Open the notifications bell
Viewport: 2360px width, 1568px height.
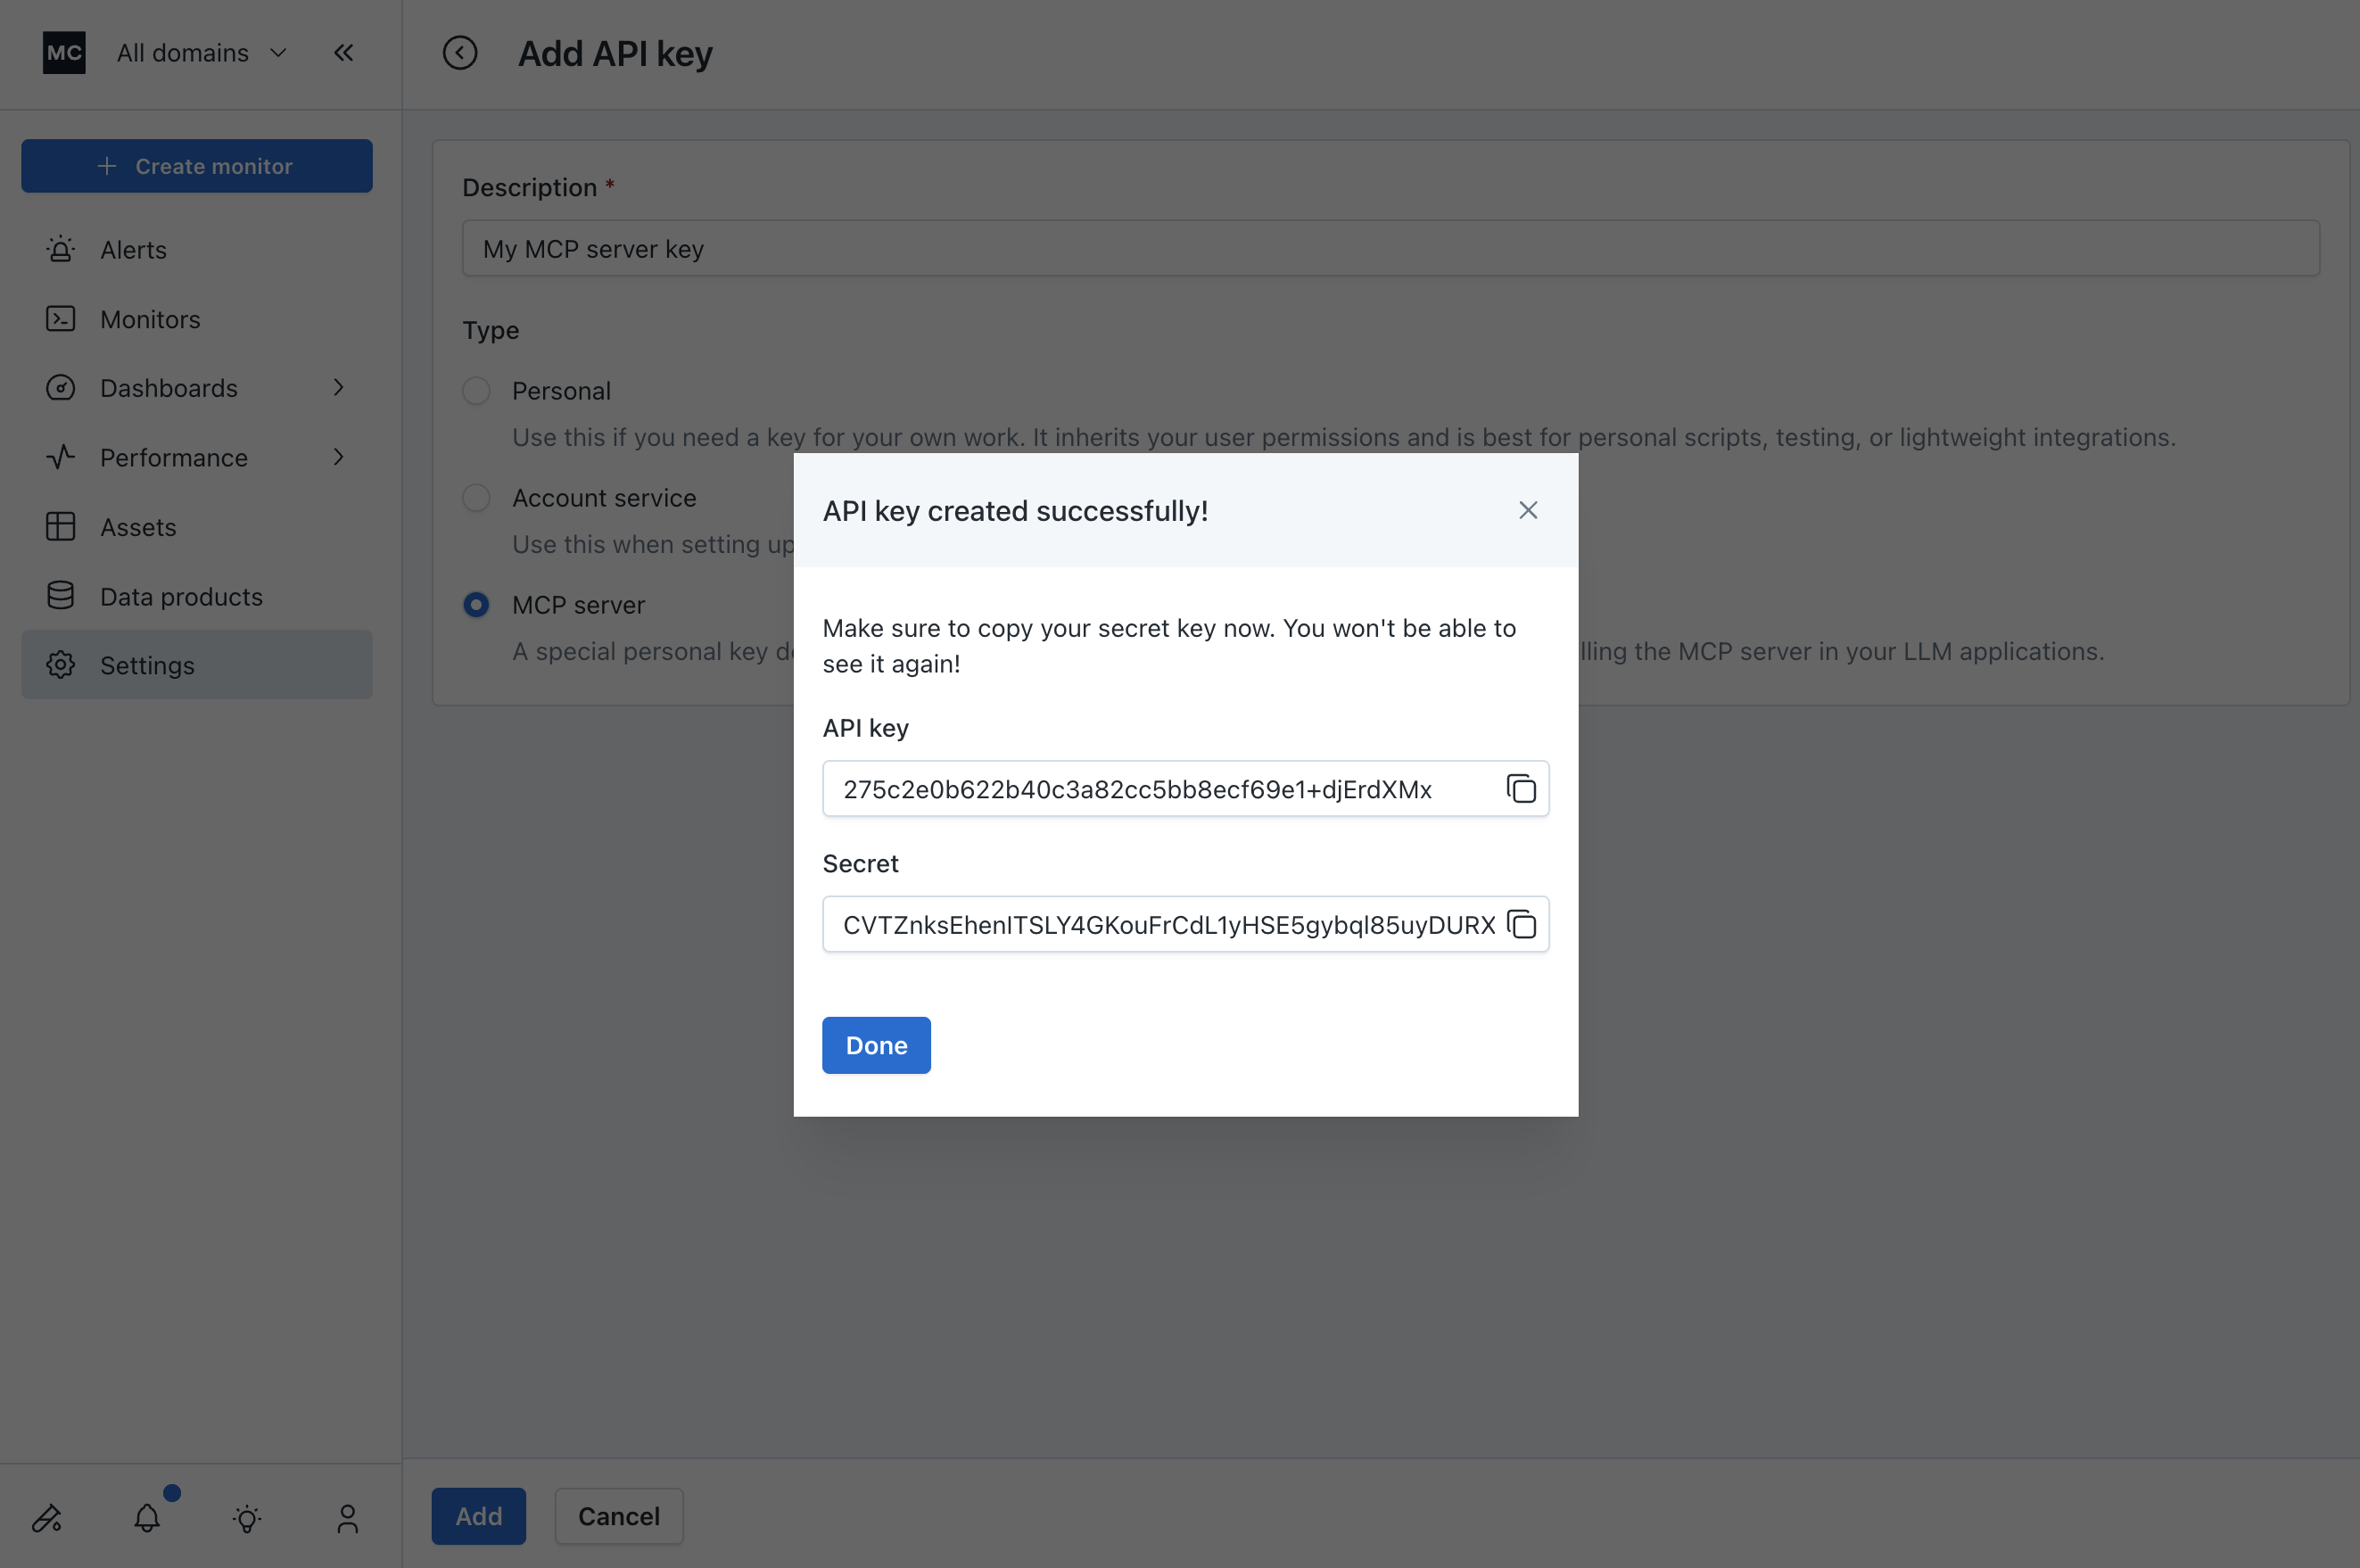(x=147, y=1517)
